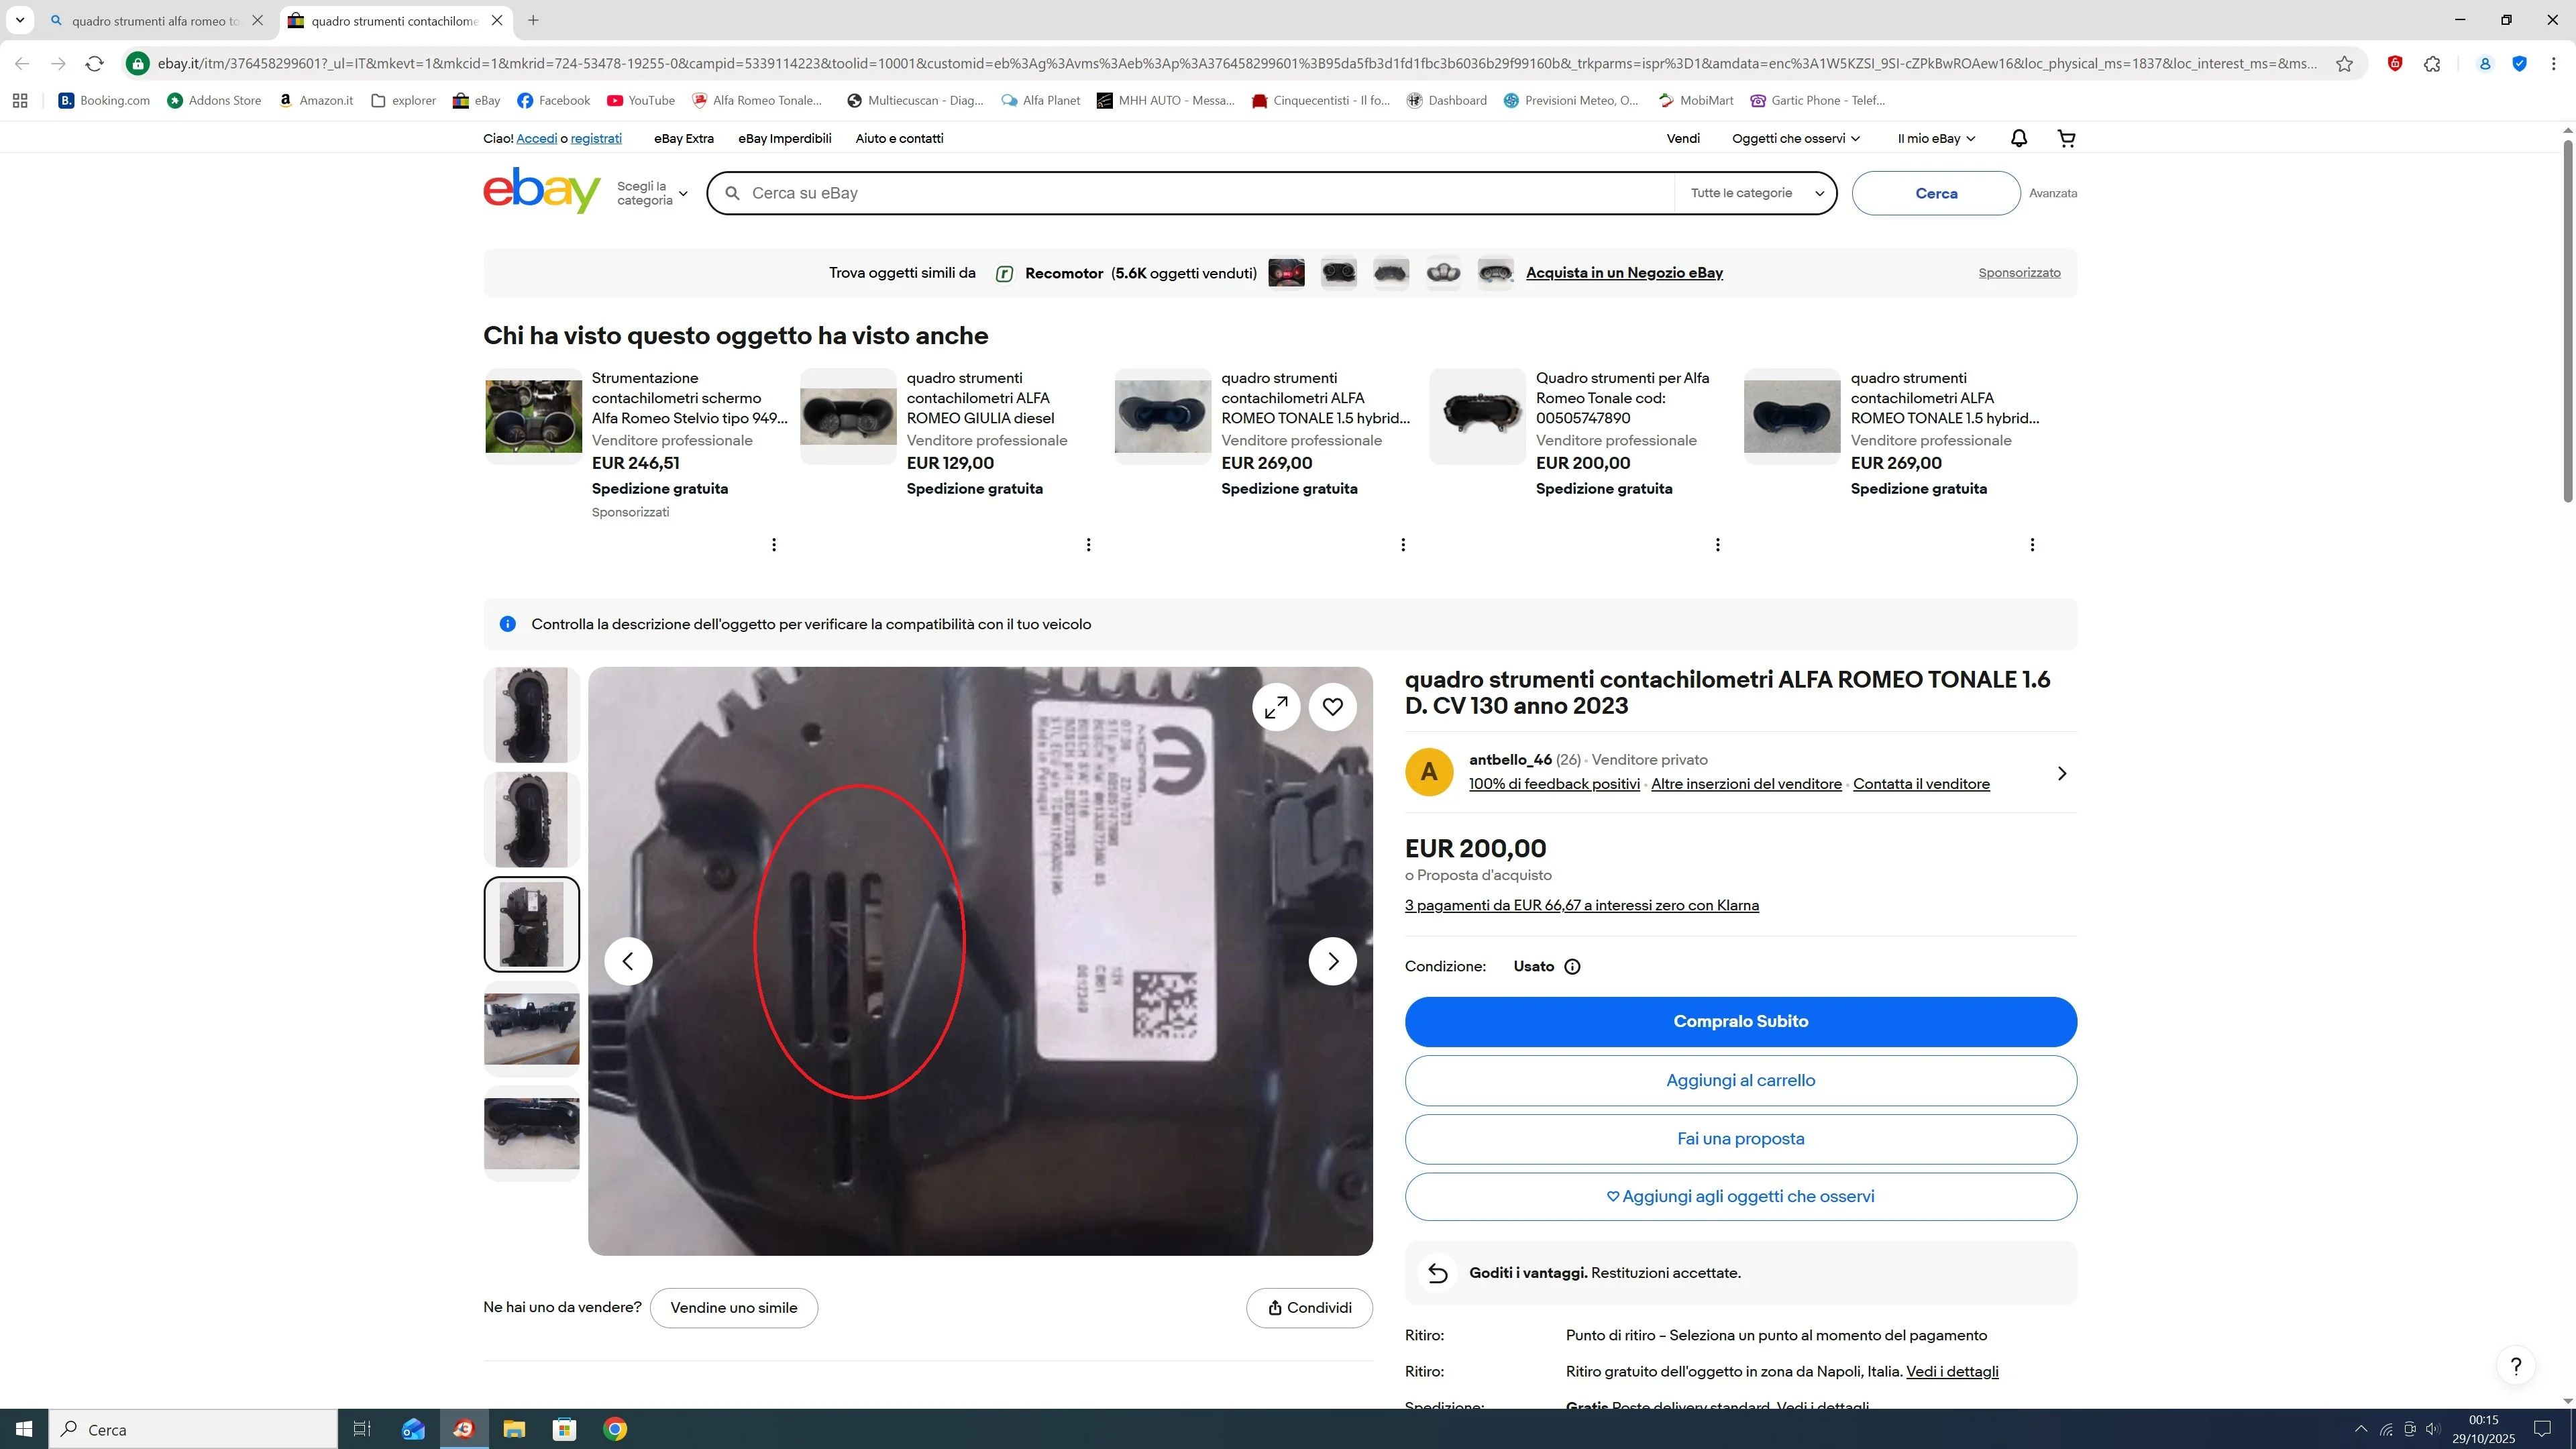Click Aggiungi agli oggetti che osservi
The height and width of the screenshot is (1449, 2576).
[1740, 1196]
